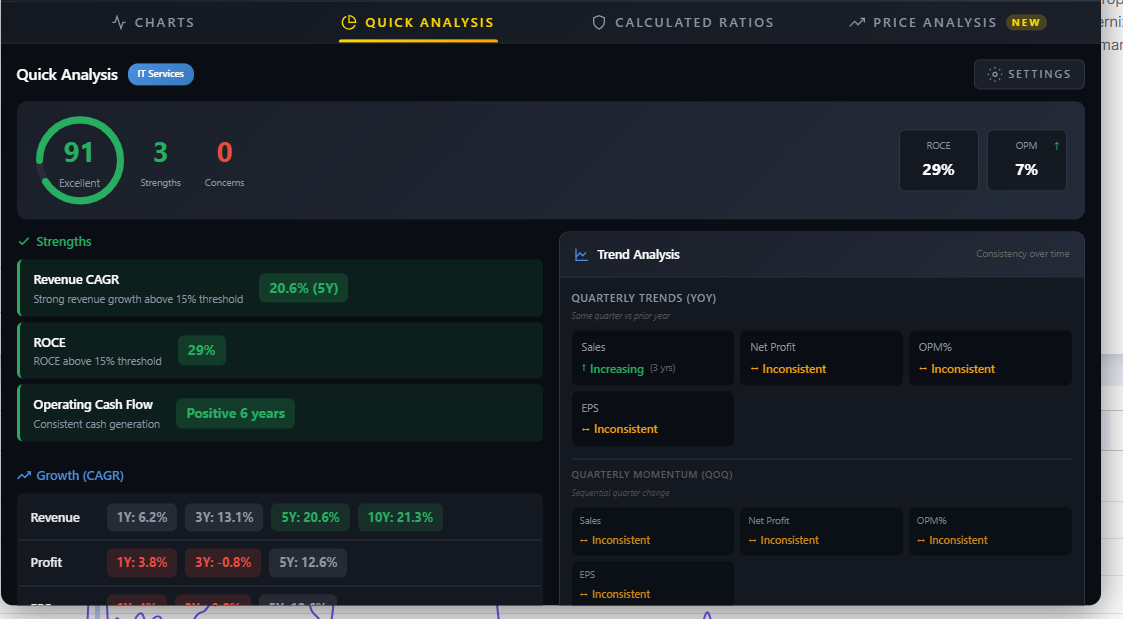Viewport: 1123px width, 619px height.
Task: Click the green up arrow on OPM card
Action: click(x=1056, y=146)
